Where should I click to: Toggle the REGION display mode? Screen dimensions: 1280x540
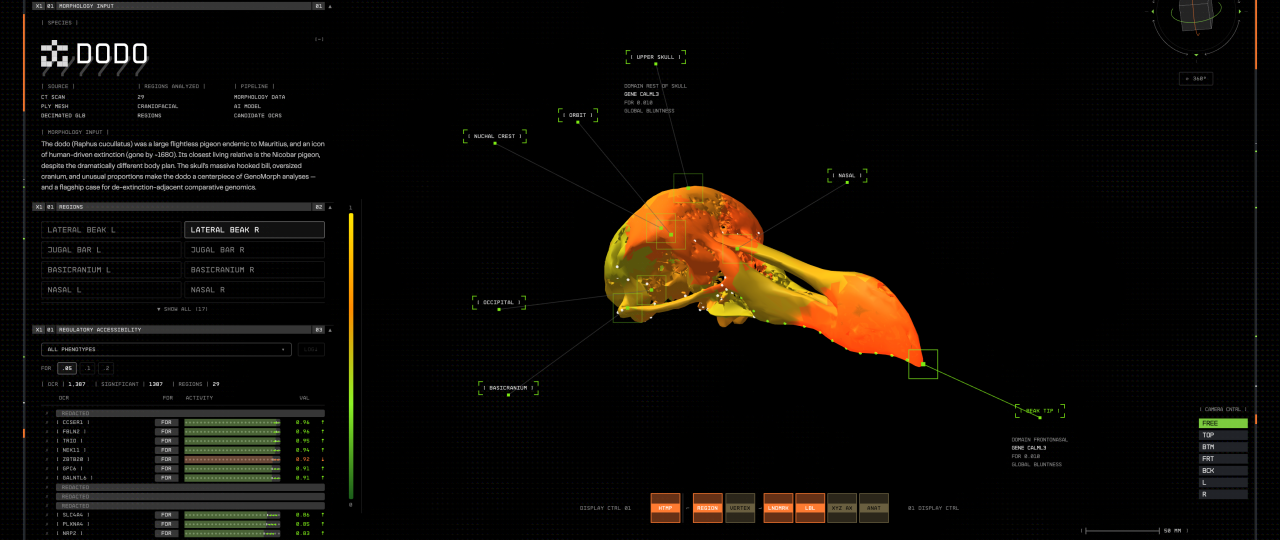click(x=707, y=508)
